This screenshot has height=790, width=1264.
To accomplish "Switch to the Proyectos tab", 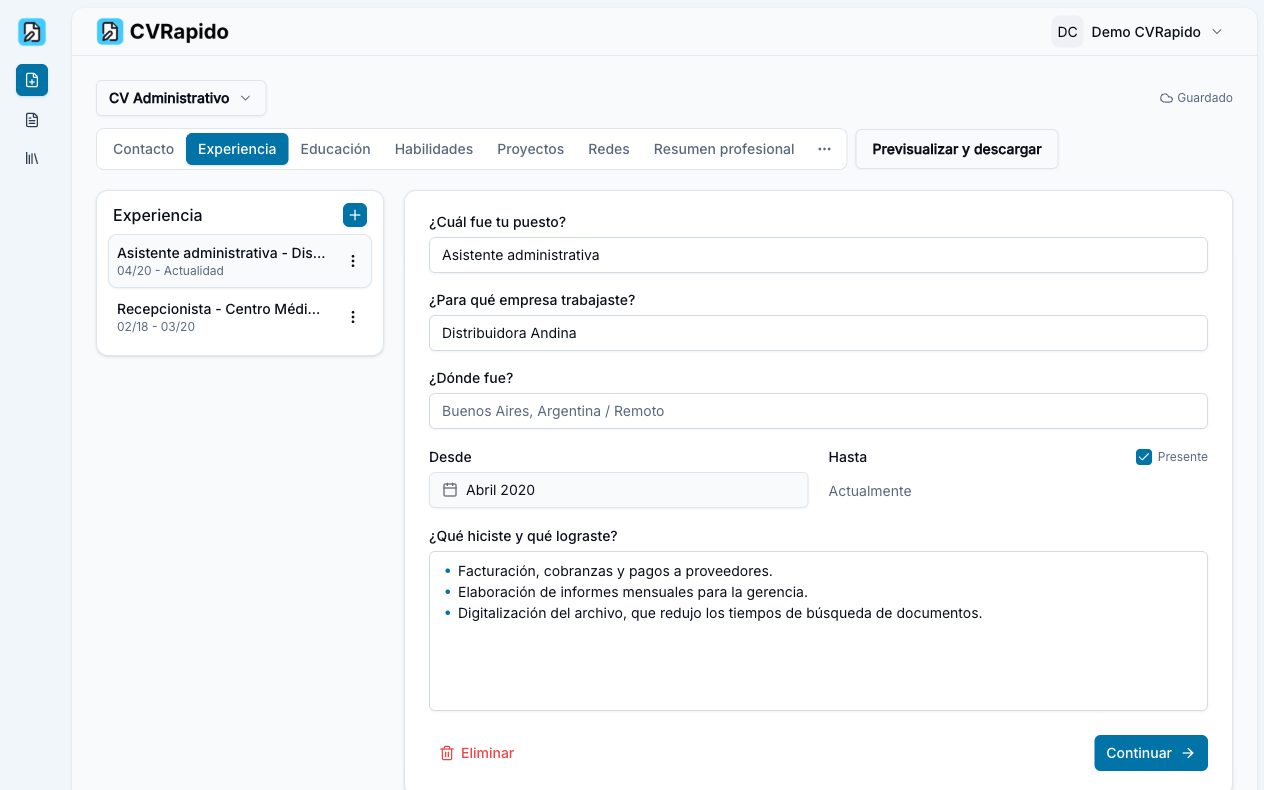I will click(x=530, y=149).
